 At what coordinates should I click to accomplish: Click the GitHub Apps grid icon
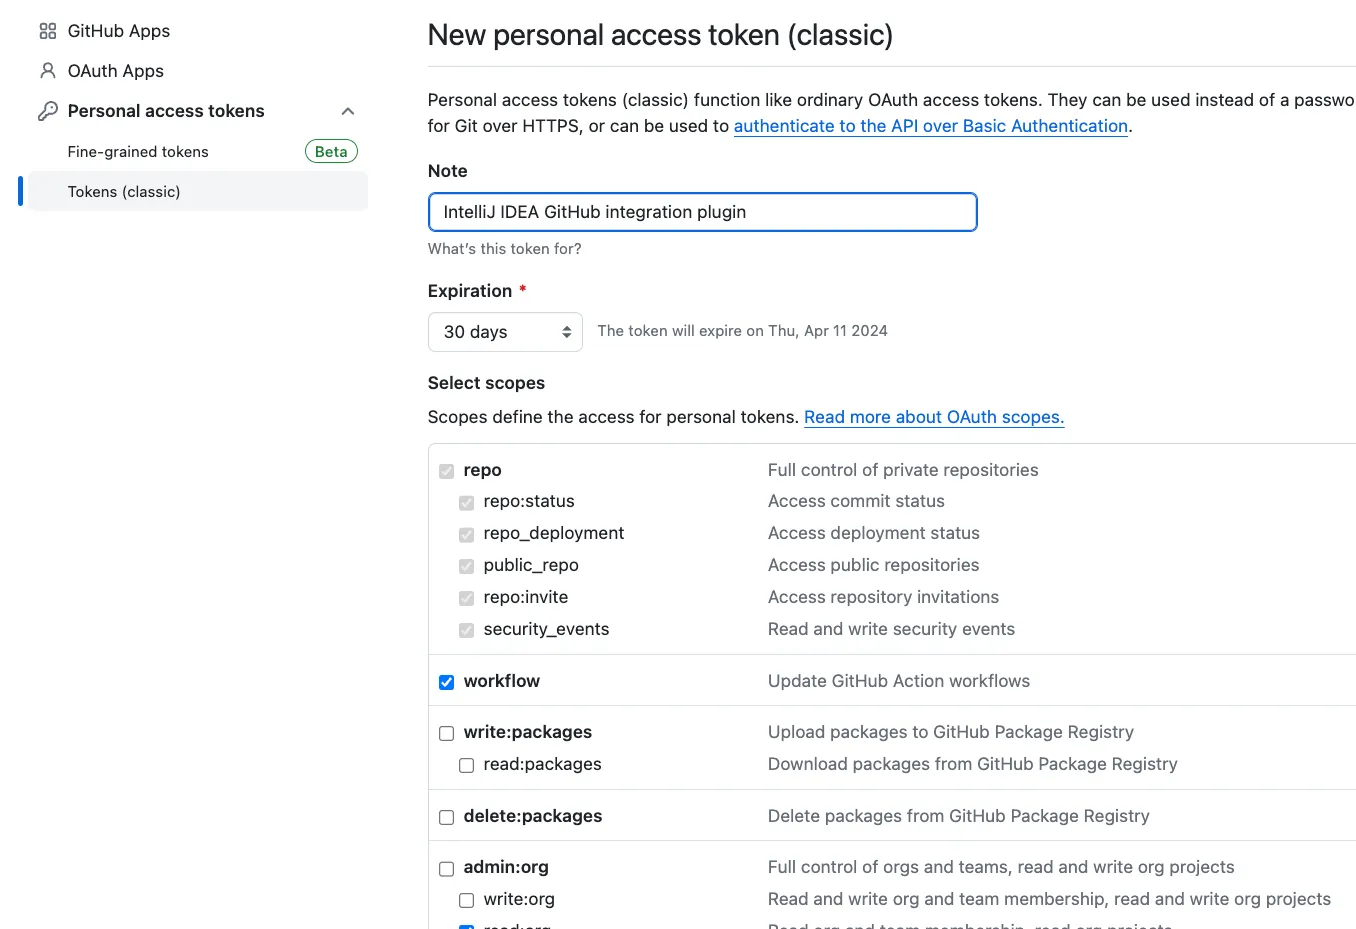pos(47,31)
